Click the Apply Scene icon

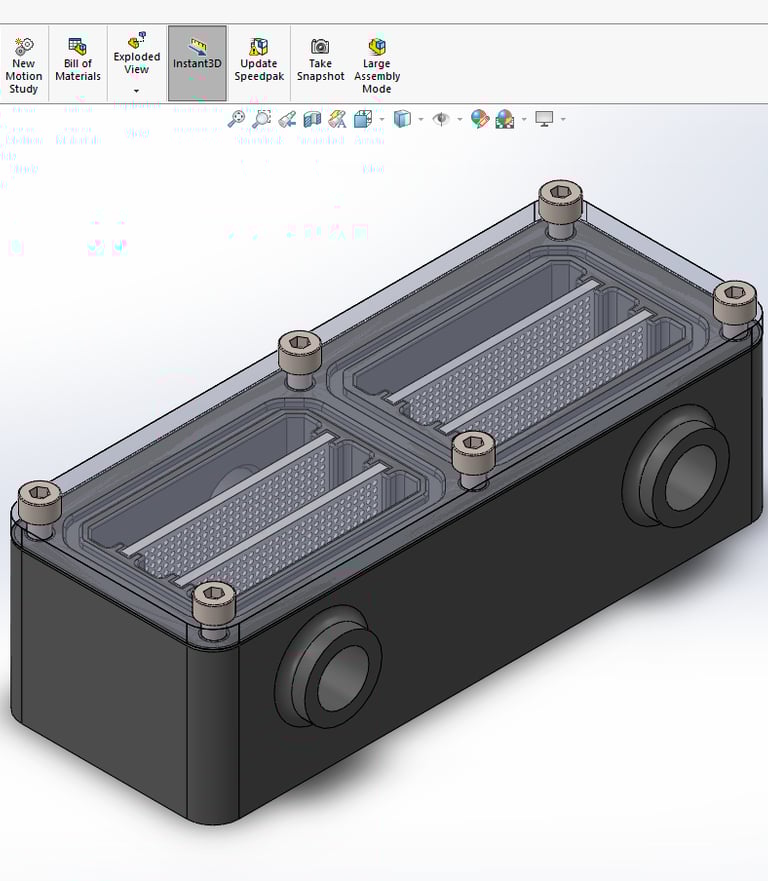[505, 119]
